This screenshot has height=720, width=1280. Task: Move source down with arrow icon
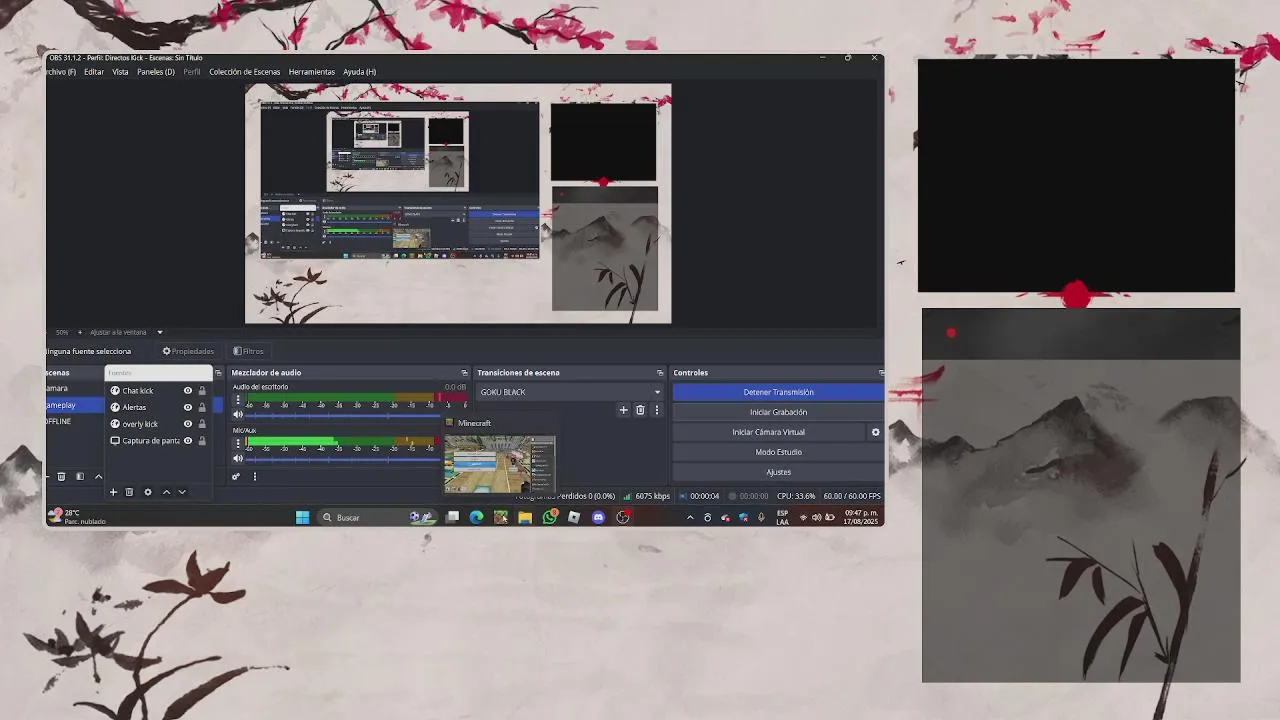(182, 492)
